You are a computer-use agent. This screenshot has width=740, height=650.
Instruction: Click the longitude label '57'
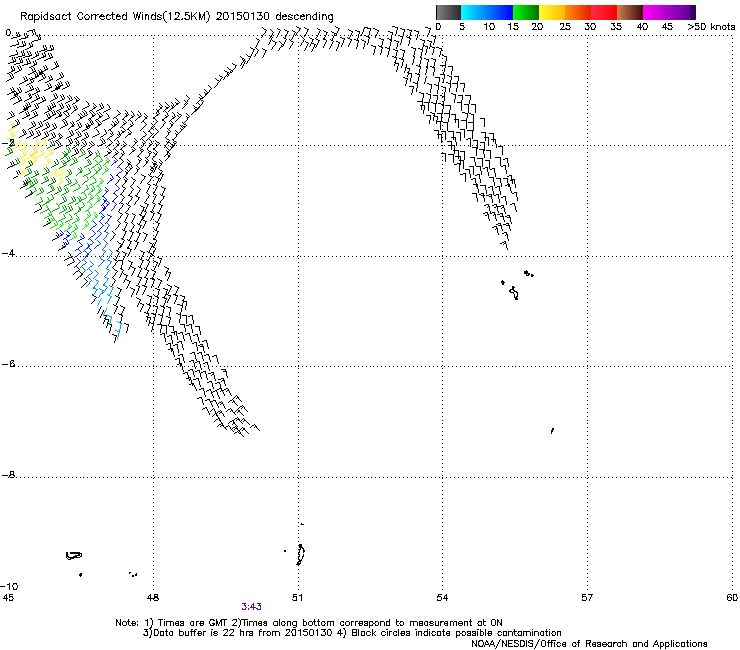tap(587, 598)
